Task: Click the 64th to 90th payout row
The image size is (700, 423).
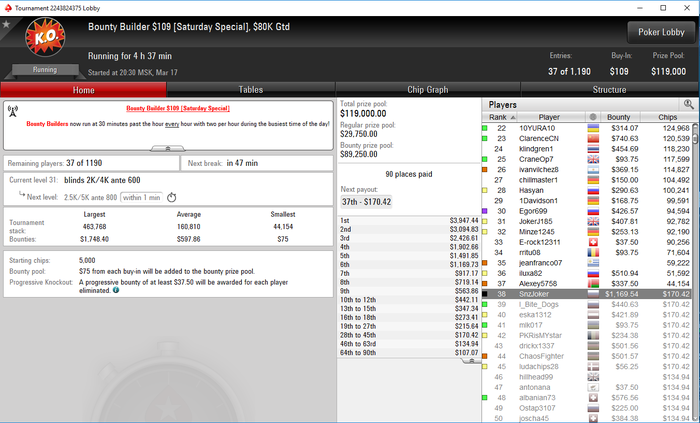Action: pos(409,352)
